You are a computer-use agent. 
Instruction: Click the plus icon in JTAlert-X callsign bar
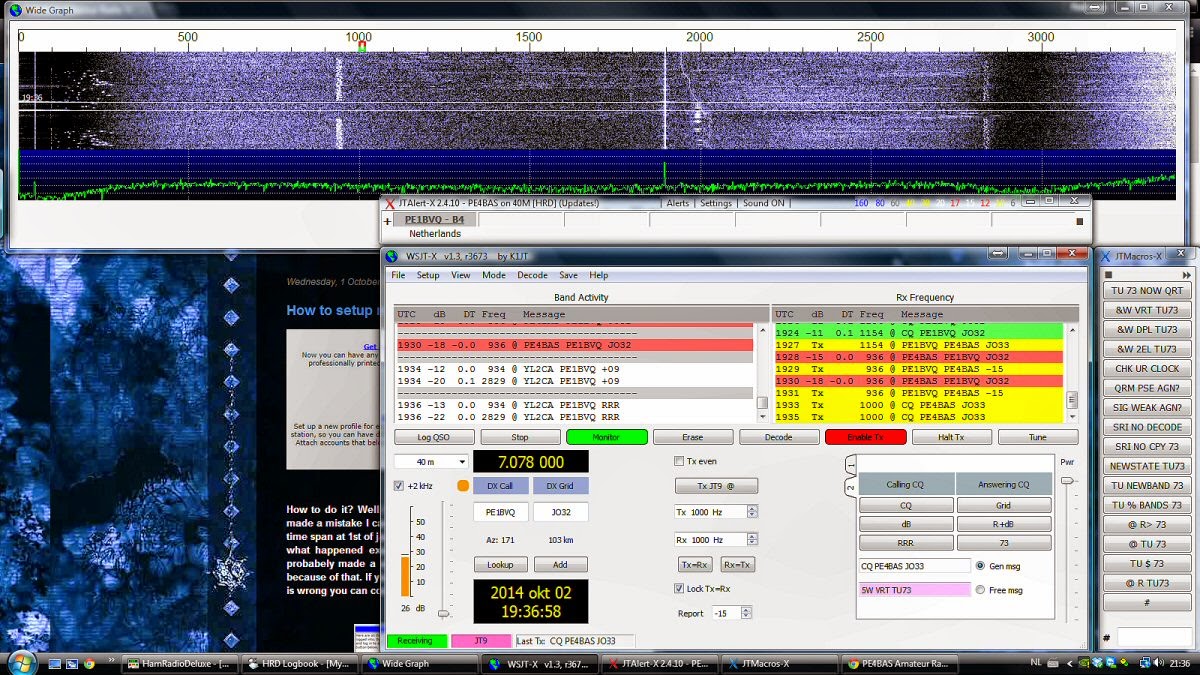(x=388, y=221)
